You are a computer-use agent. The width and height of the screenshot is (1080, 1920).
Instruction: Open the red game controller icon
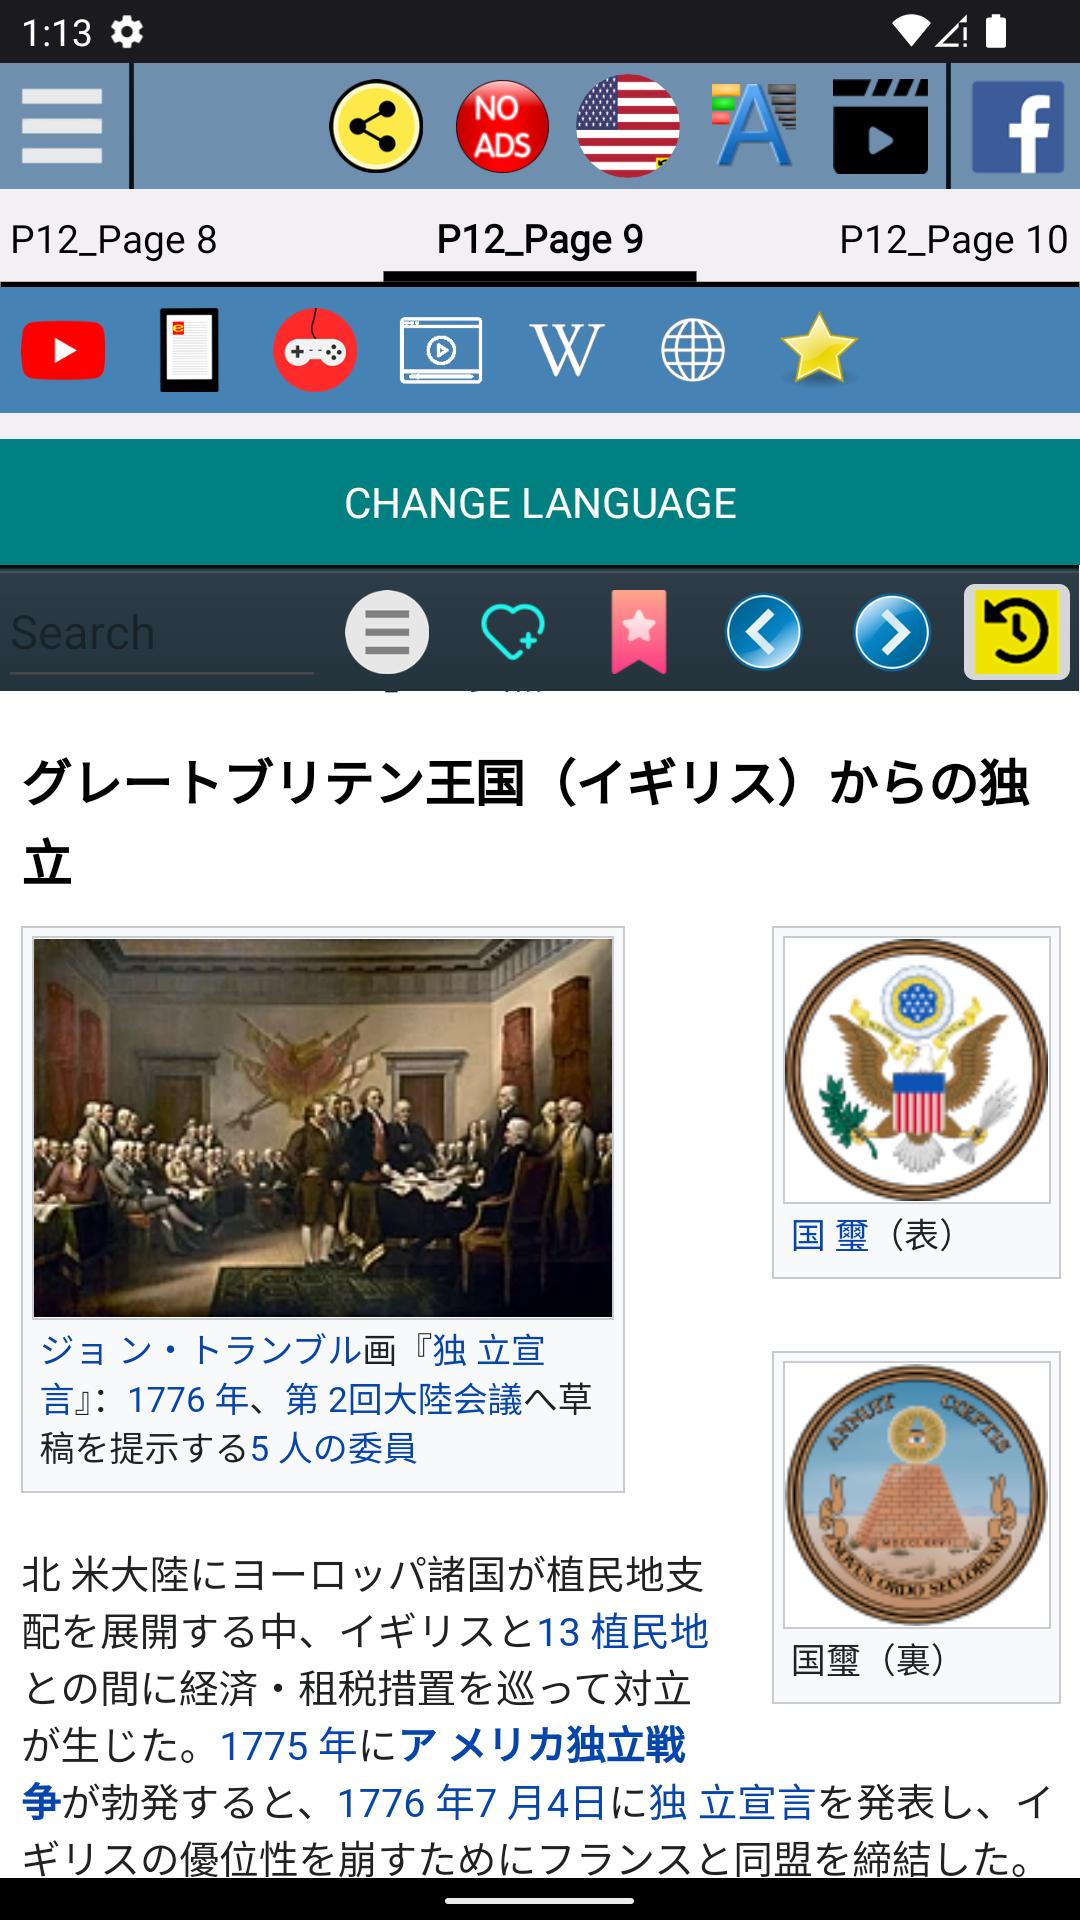(315, 351)
